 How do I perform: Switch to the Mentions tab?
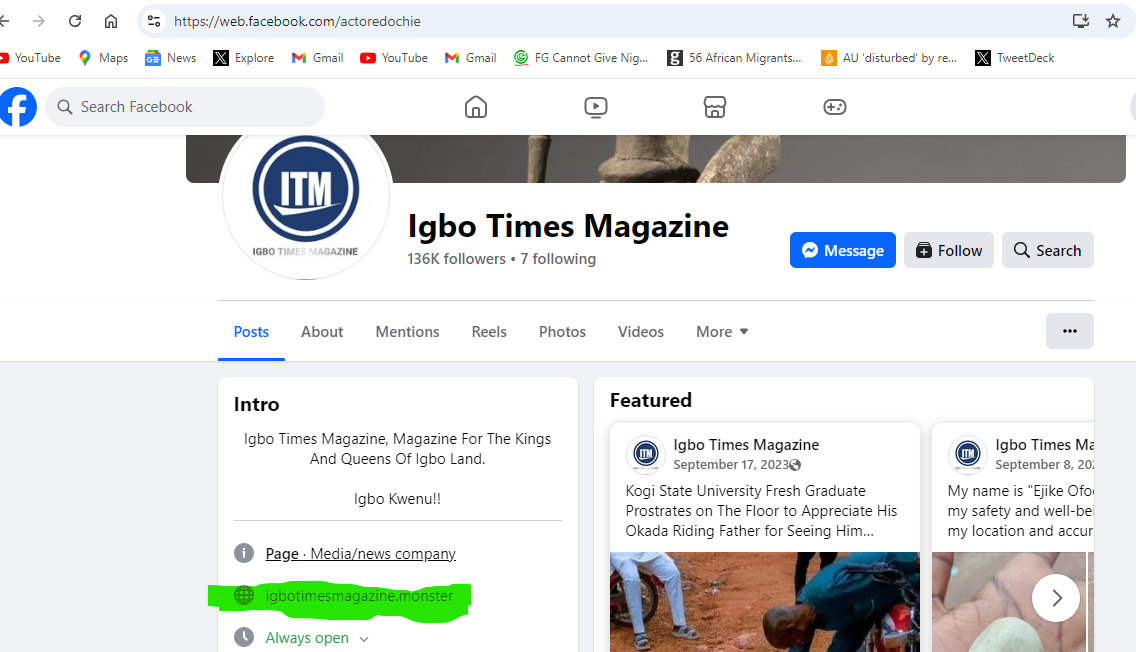point(407,332)
